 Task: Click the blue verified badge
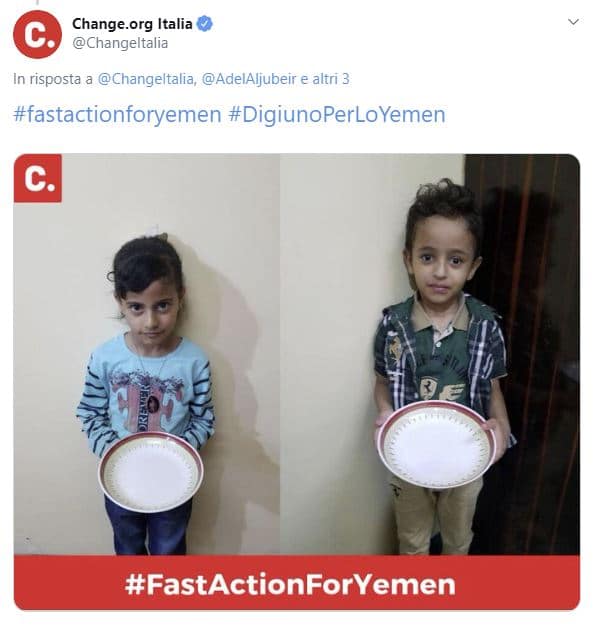pos(205,24)
